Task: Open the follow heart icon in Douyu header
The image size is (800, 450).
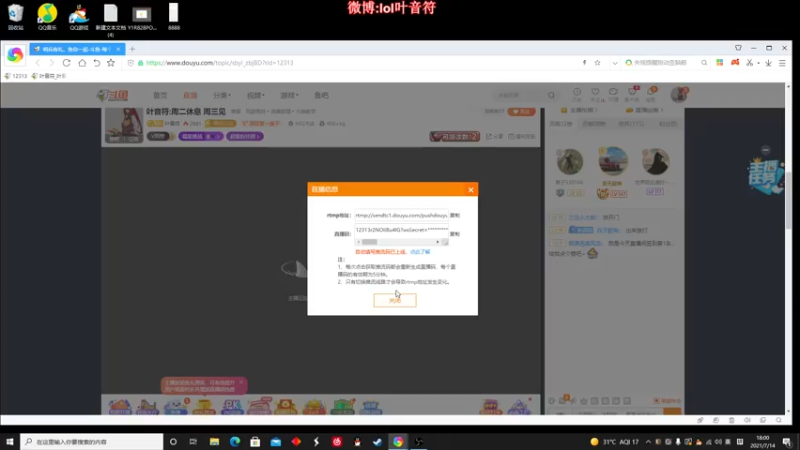Action: [x=595, y=94]
